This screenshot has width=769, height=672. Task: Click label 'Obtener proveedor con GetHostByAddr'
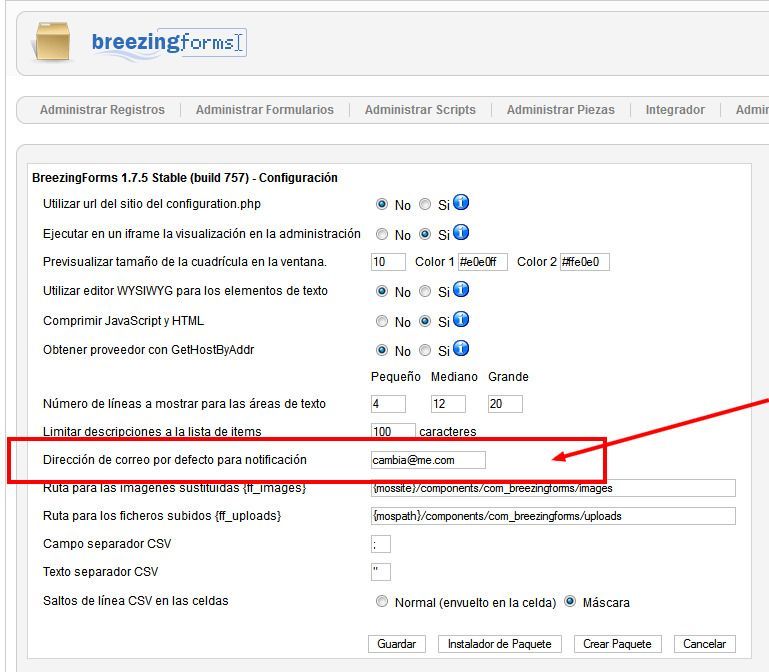click(149, 350)
